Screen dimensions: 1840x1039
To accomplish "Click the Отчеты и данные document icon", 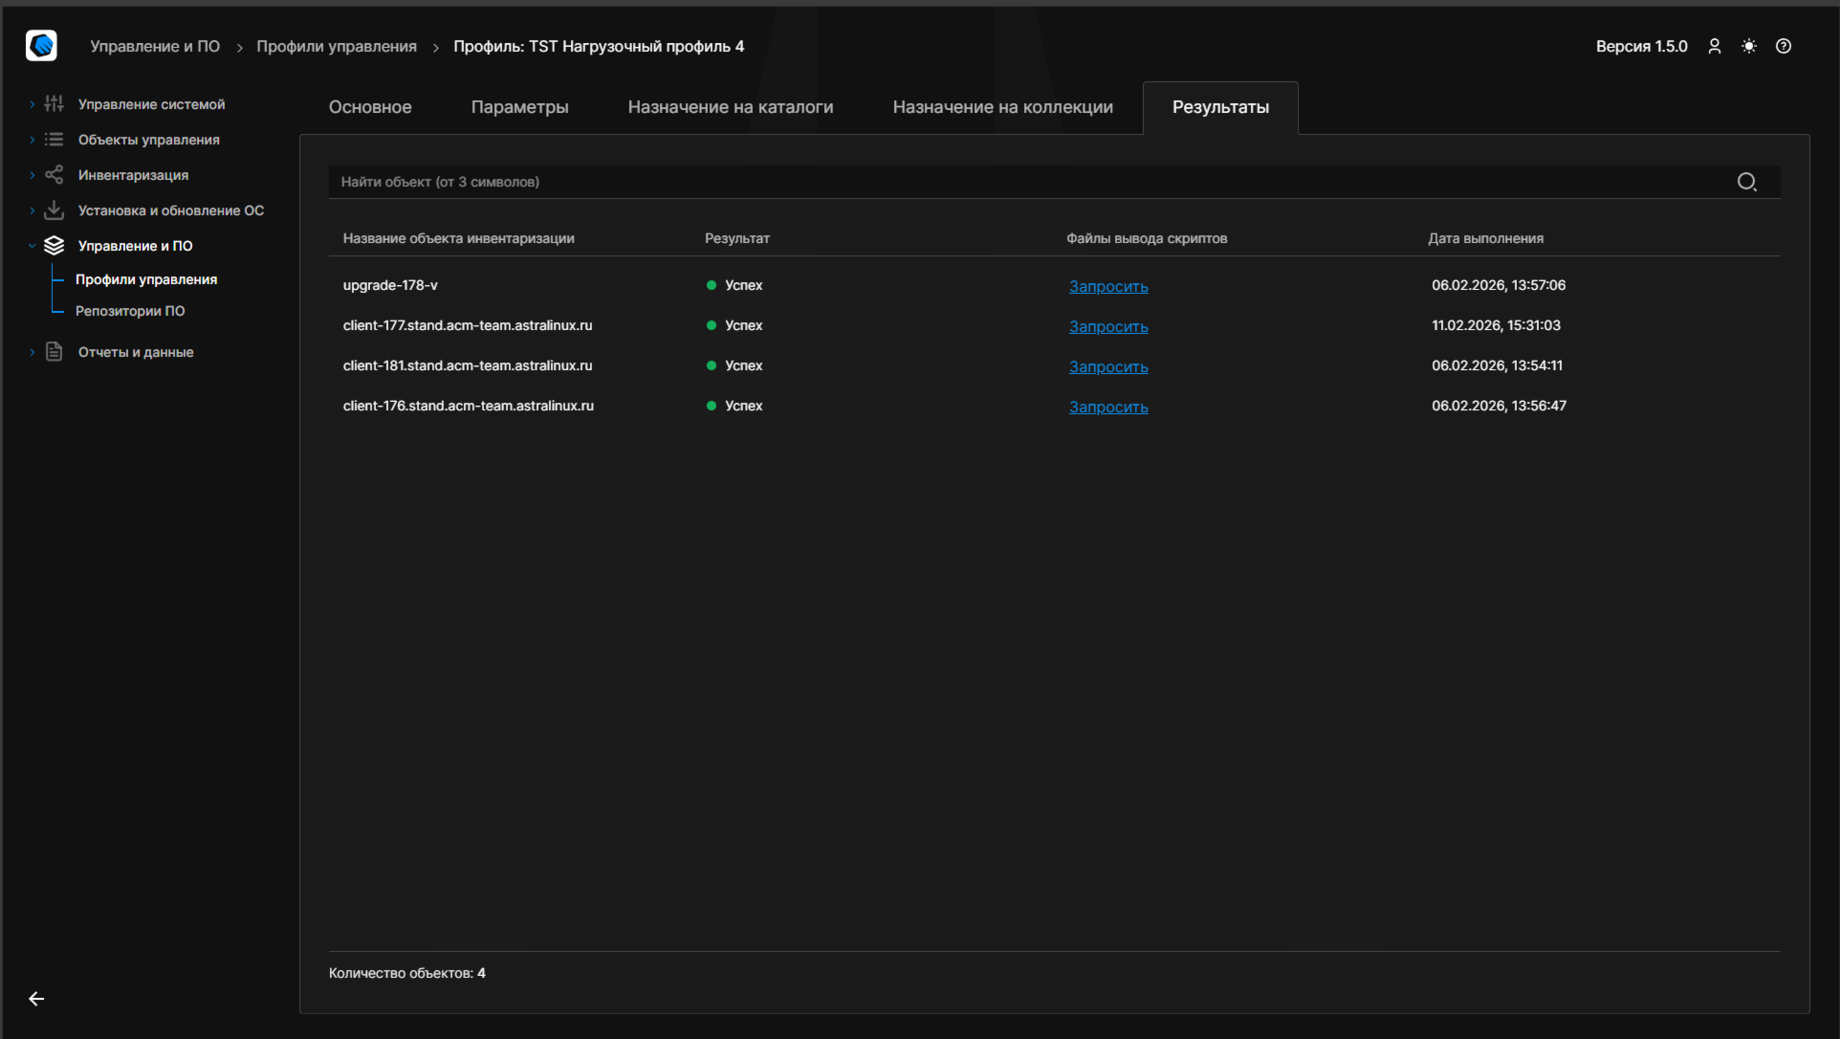I will pos(54,352).
